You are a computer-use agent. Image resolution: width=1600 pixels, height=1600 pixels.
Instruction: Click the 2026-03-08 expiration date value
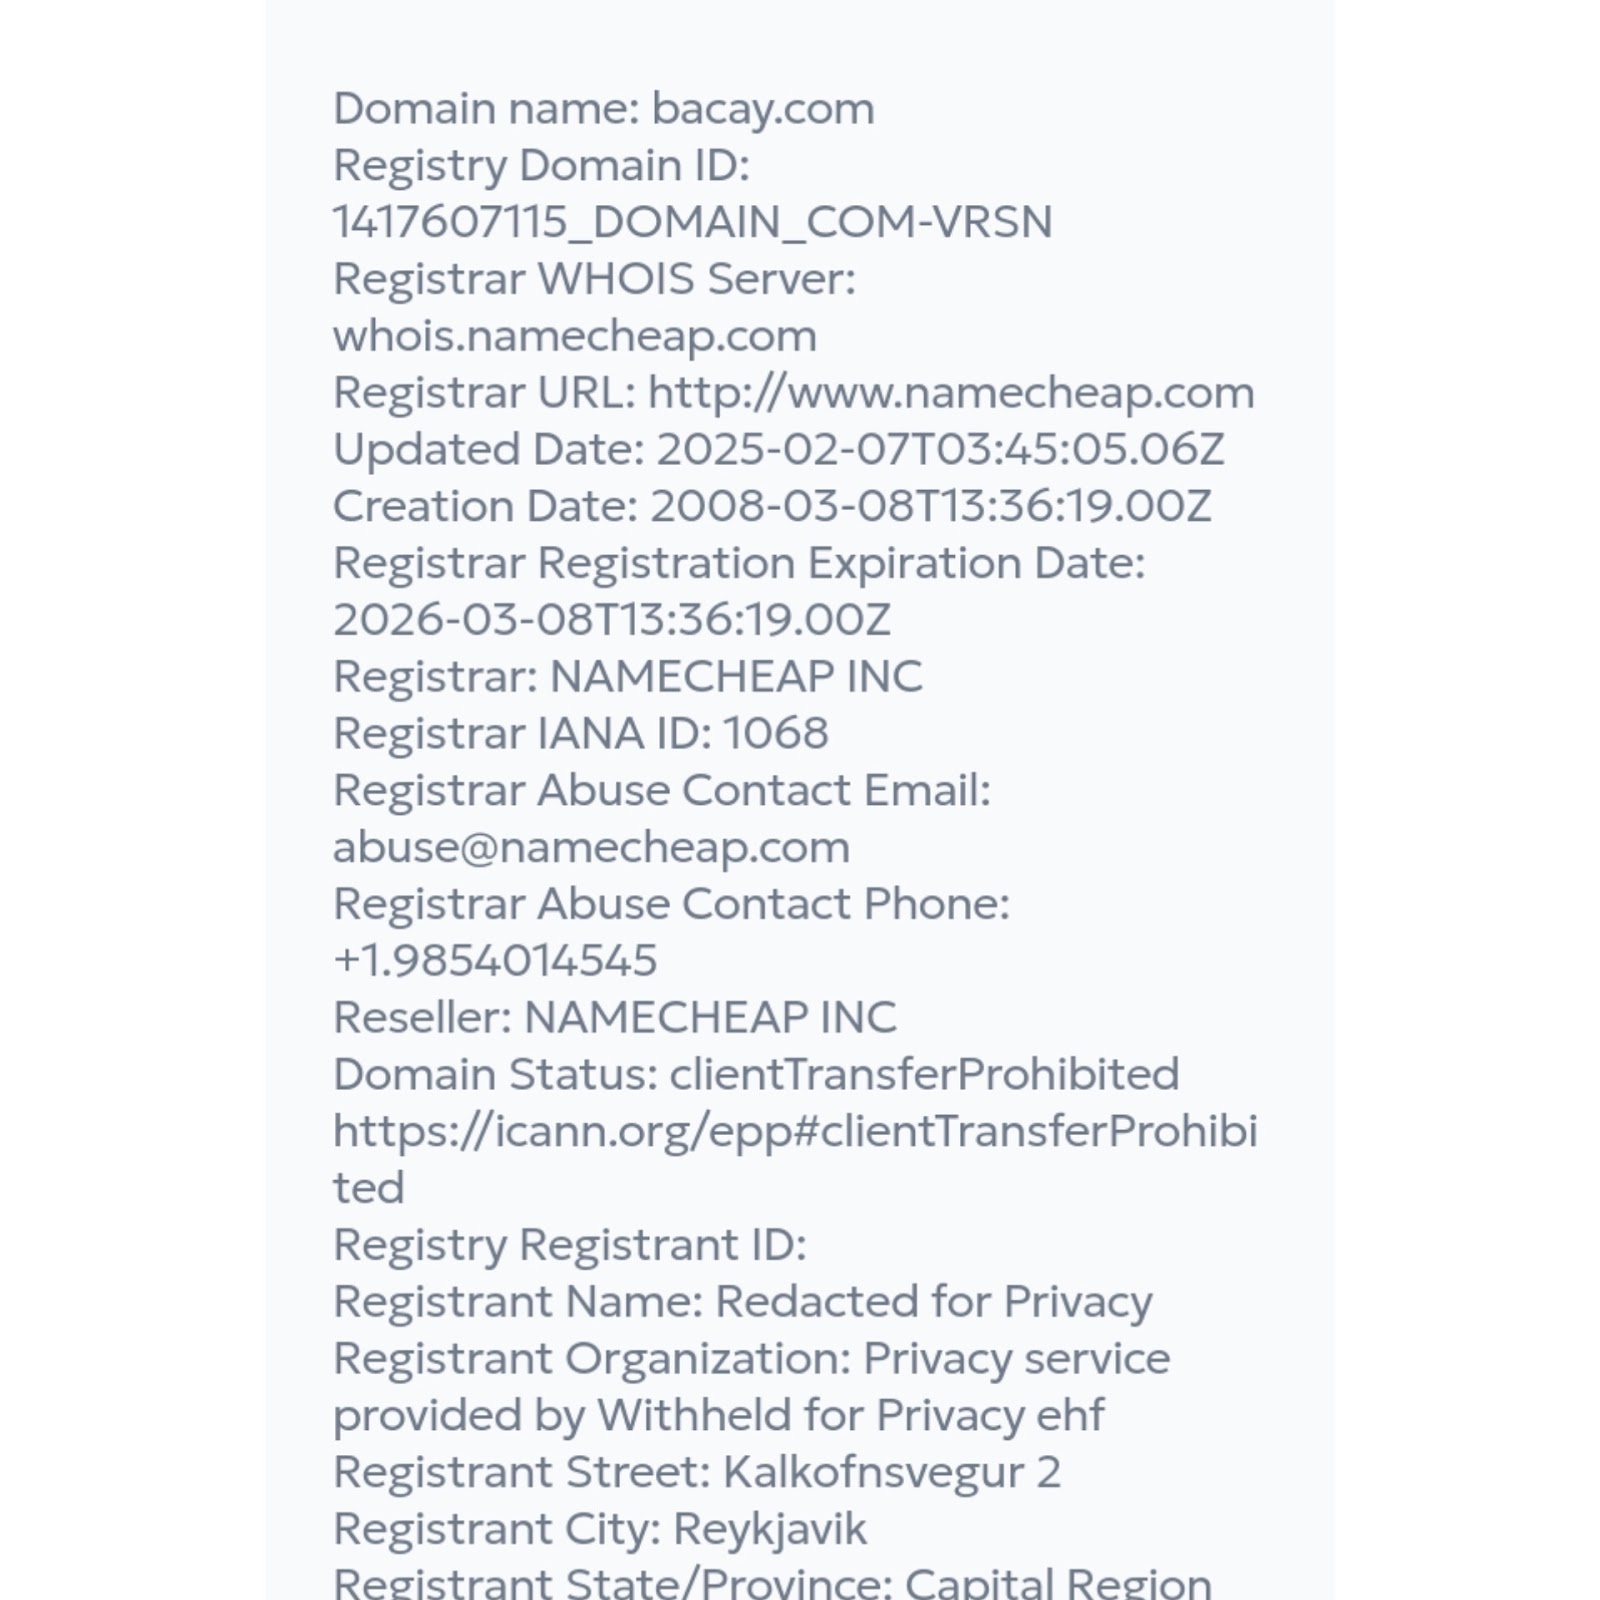pyautogui.click(x=611, y=620)
